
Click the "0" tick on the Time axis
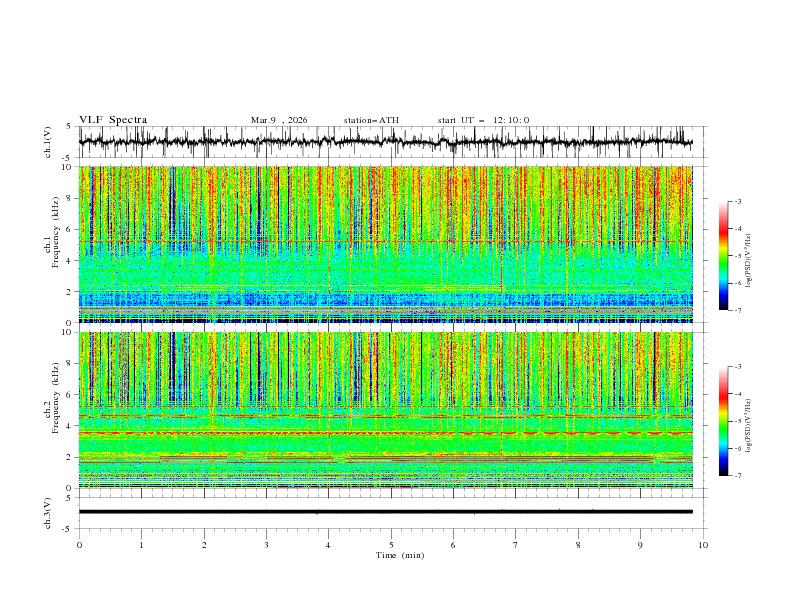pos(79,545)
